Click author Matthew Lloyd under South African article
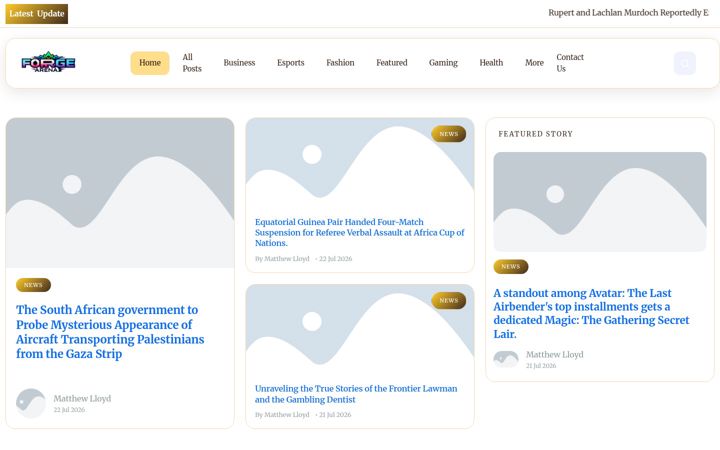Image resolution: width=720 pixels, height=450 pixels. point(82,399)
